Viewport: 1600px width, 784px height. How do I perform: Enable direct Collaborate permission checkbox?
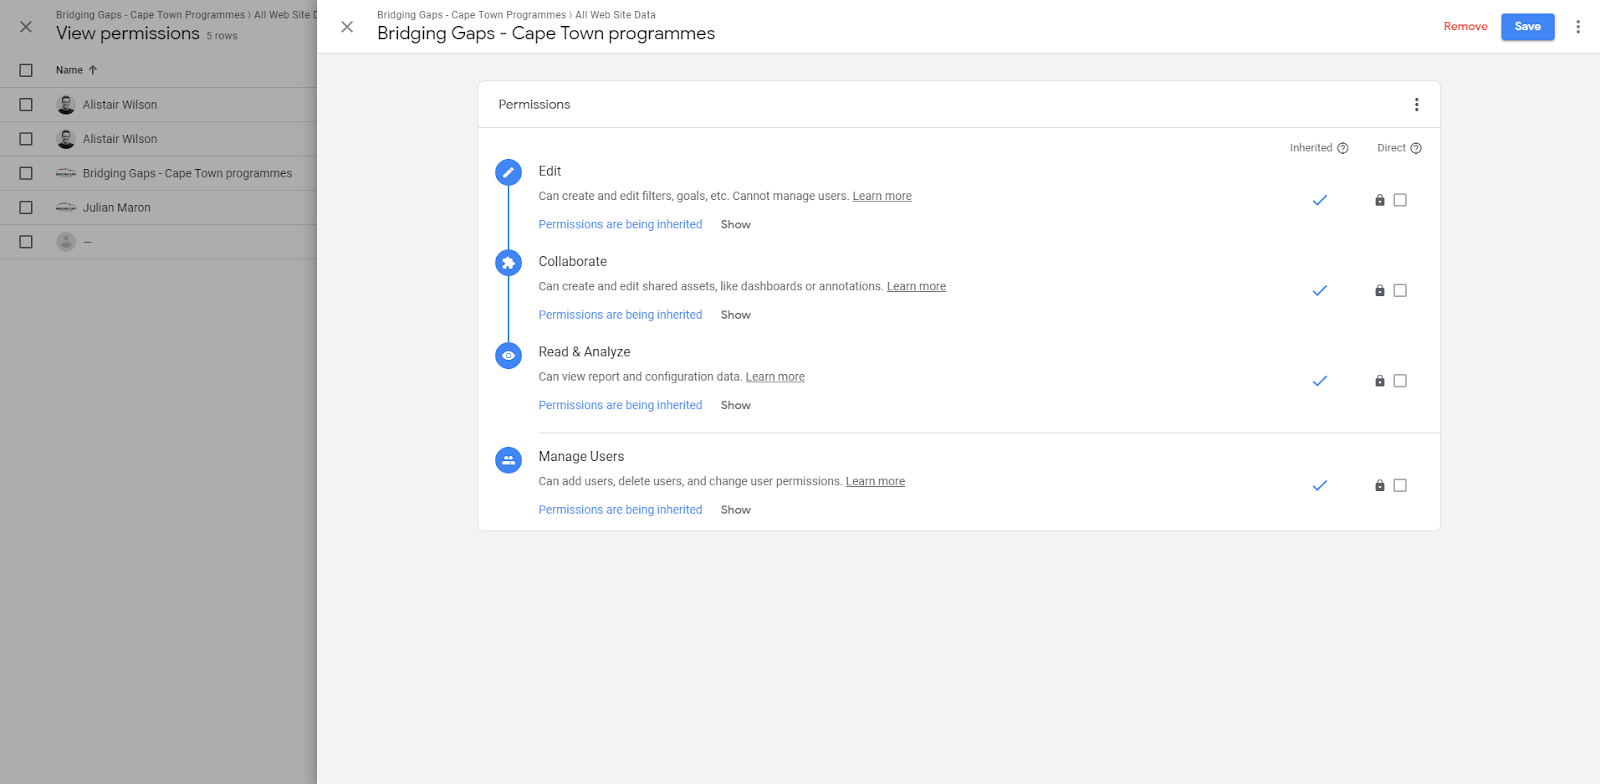(x=1400, y=290)
